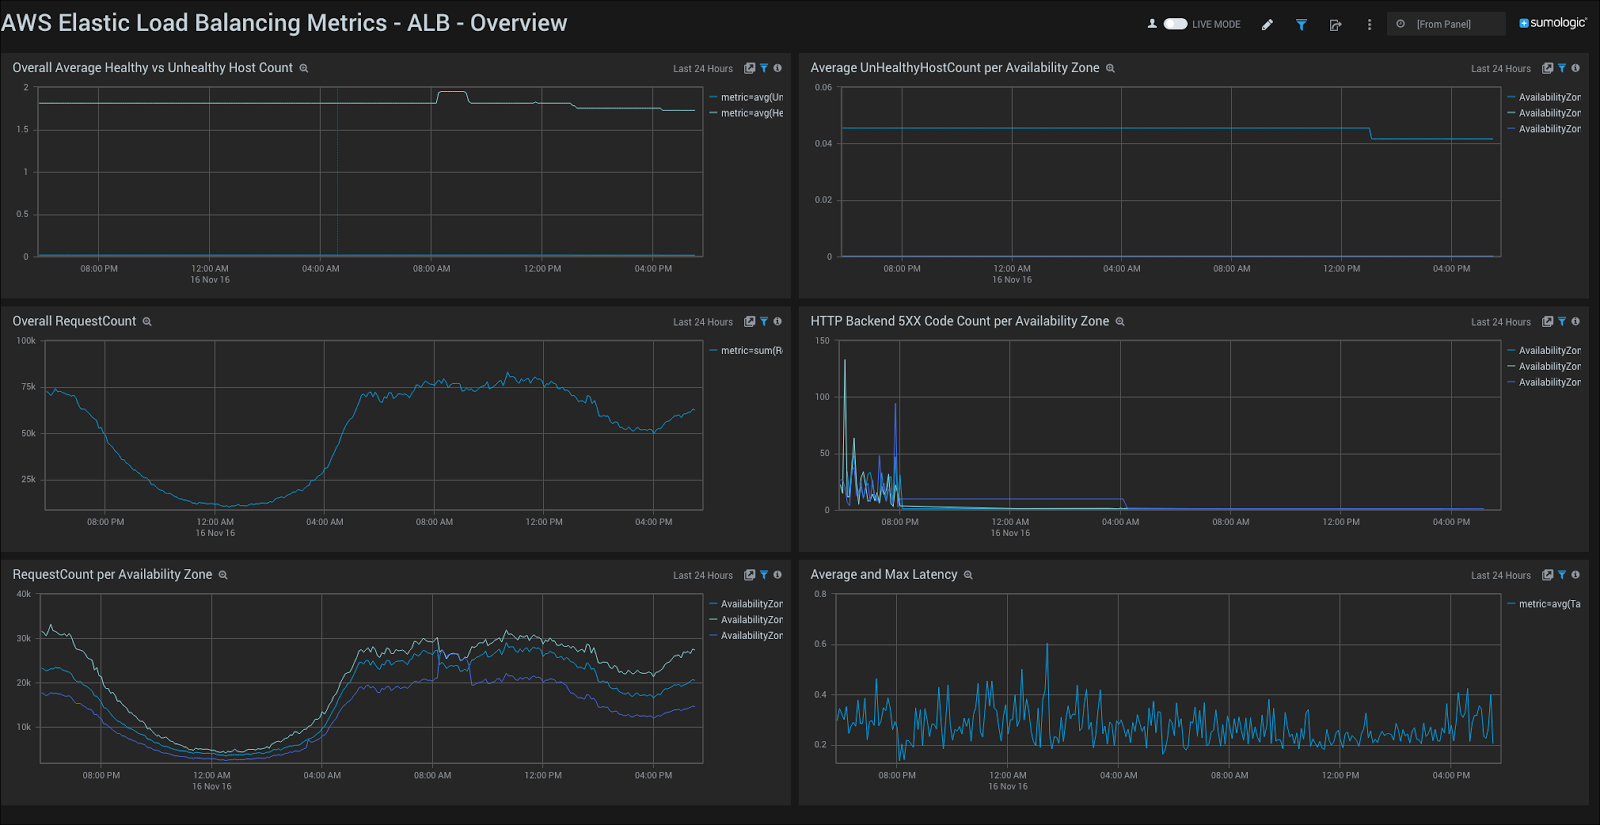This screenshot has height=825, width=1600.
Task: Open the dashboard-level filter funnel in top toolbar
Action: [1301, 25]
